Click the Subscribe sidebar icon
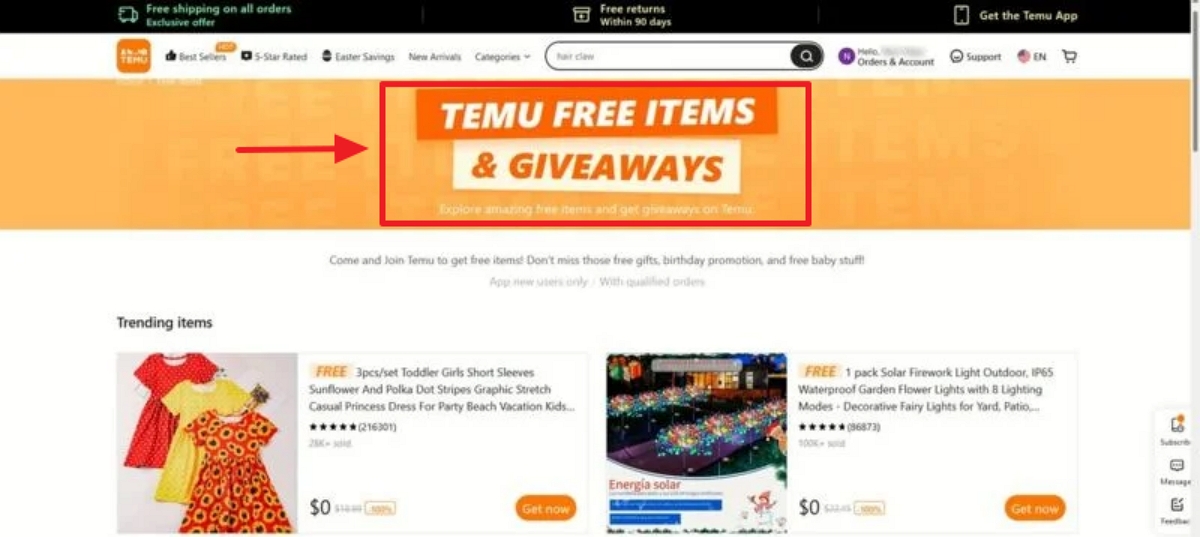 point(1176,425)
